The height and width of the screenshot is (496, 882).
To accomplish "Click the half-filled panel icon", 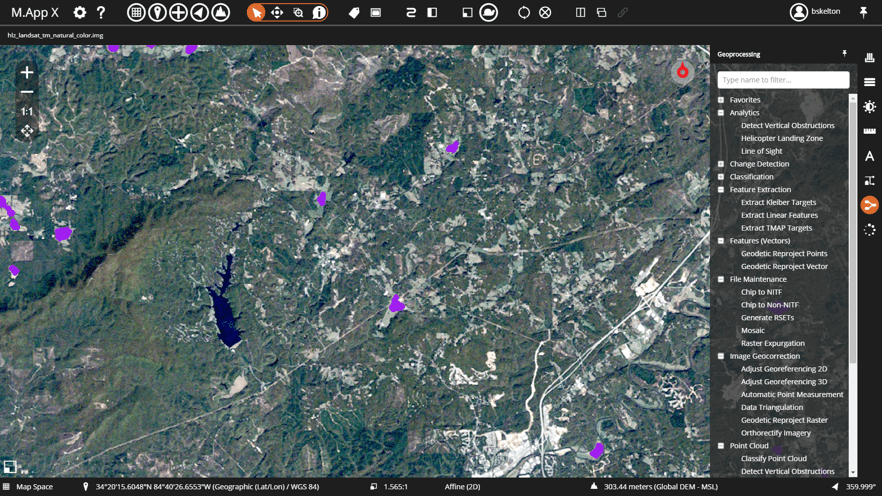I will [432, 12].
